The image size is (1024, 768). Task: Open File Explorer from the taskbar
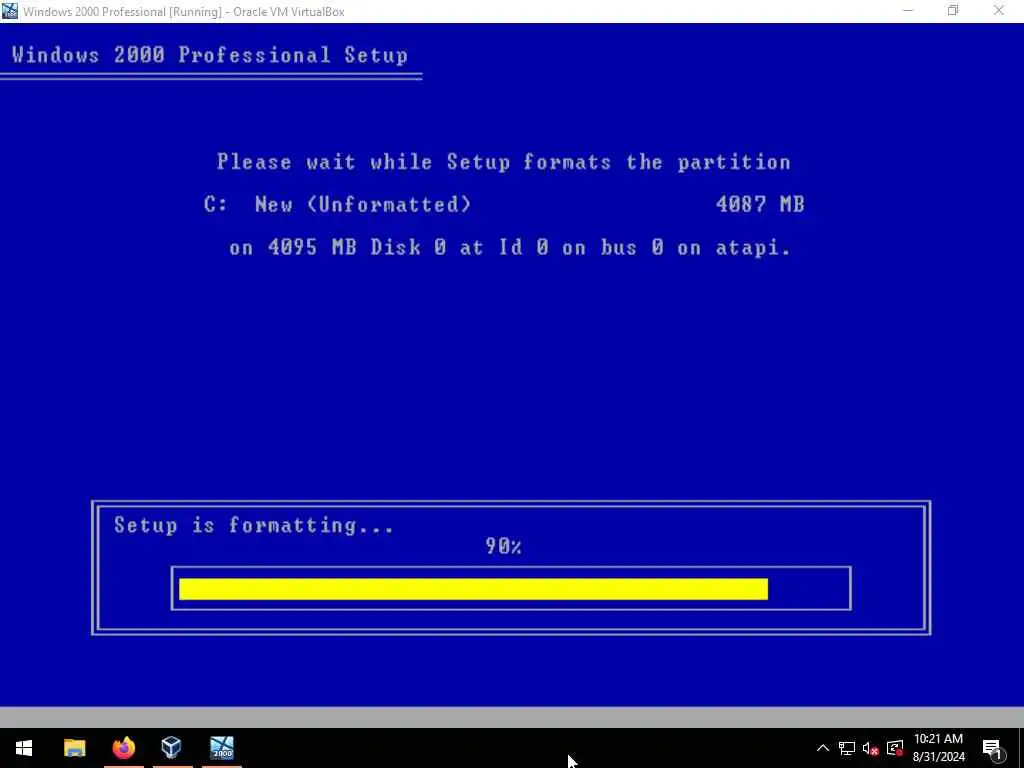74,748
